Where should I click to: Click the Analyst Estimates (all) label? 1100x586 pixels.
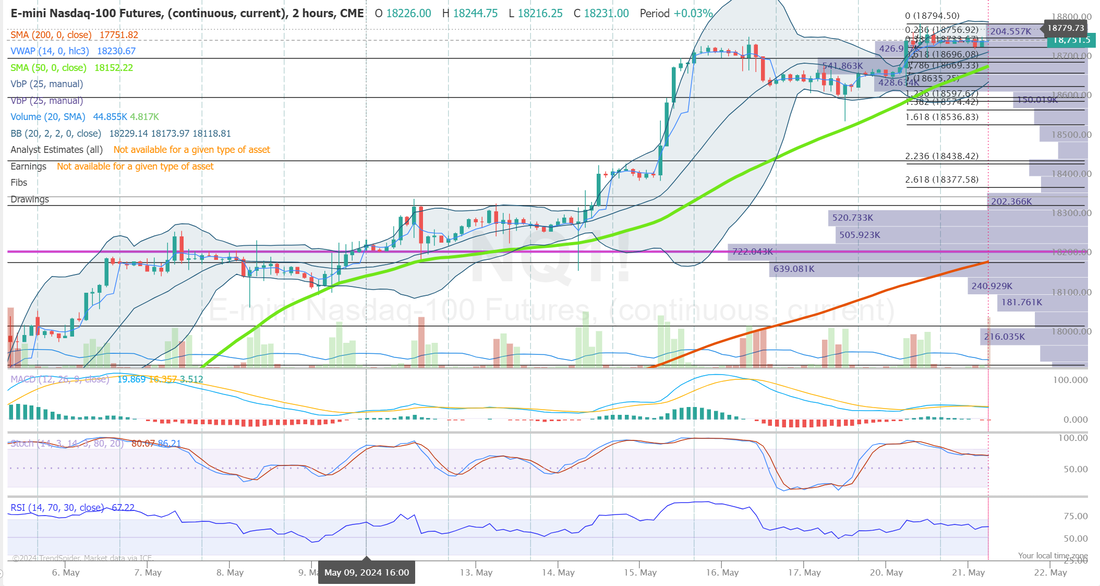[56, 149]
